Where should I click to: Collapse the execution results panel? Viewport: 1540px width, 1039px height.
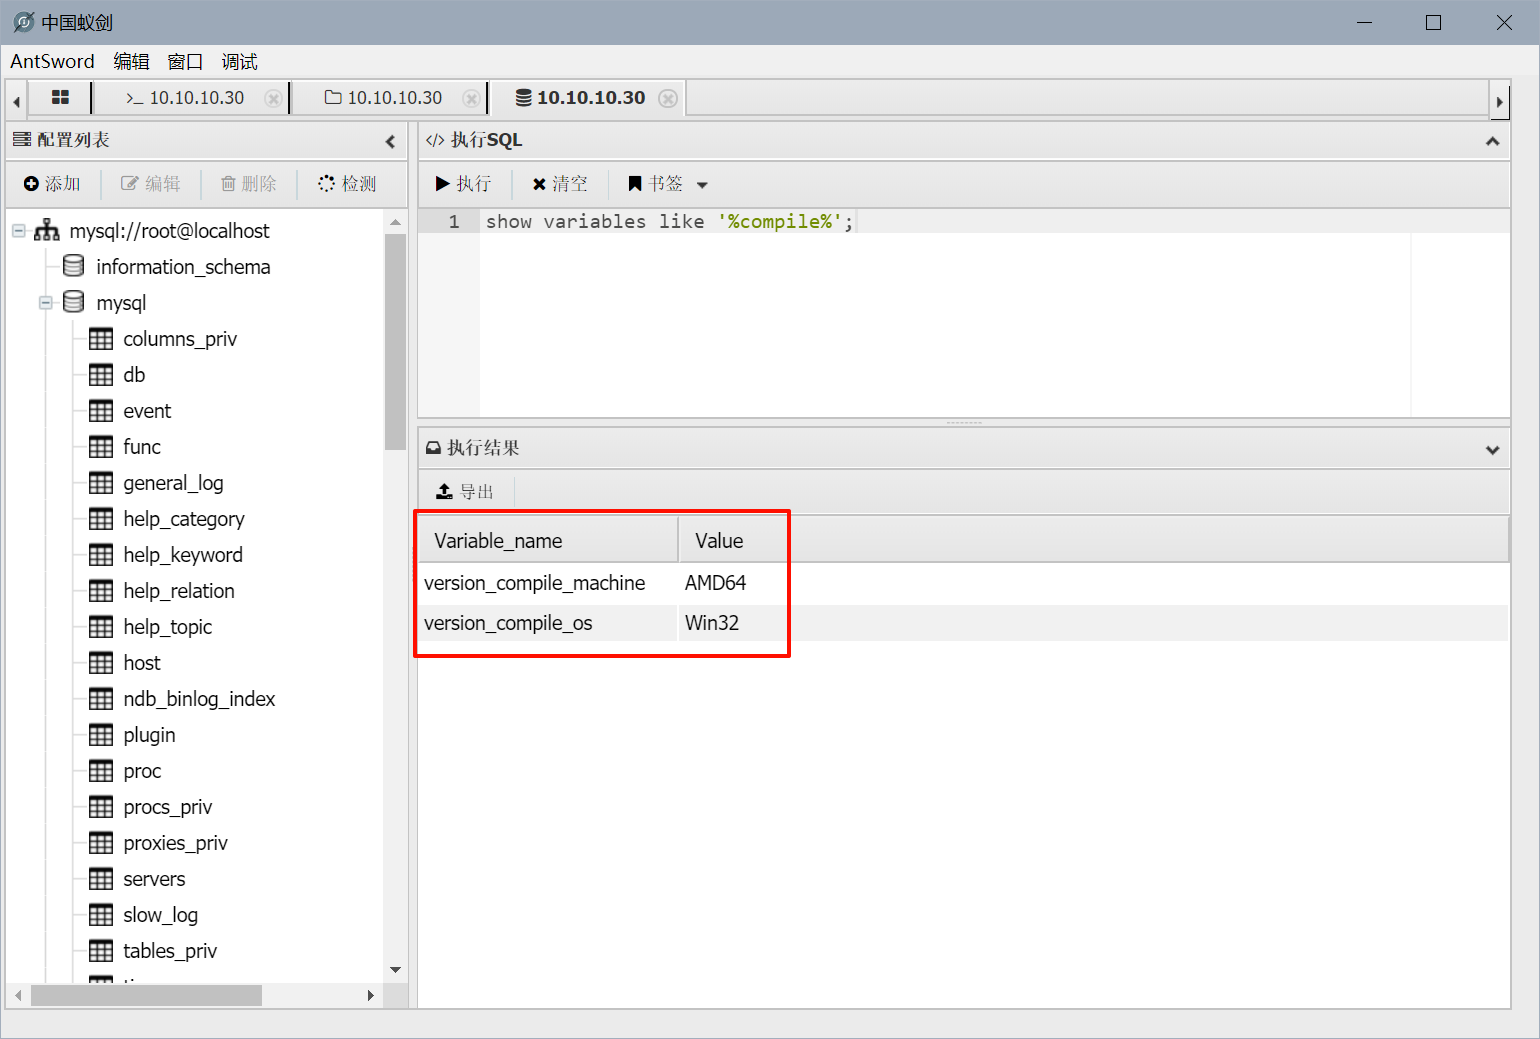pos(1492,449)
